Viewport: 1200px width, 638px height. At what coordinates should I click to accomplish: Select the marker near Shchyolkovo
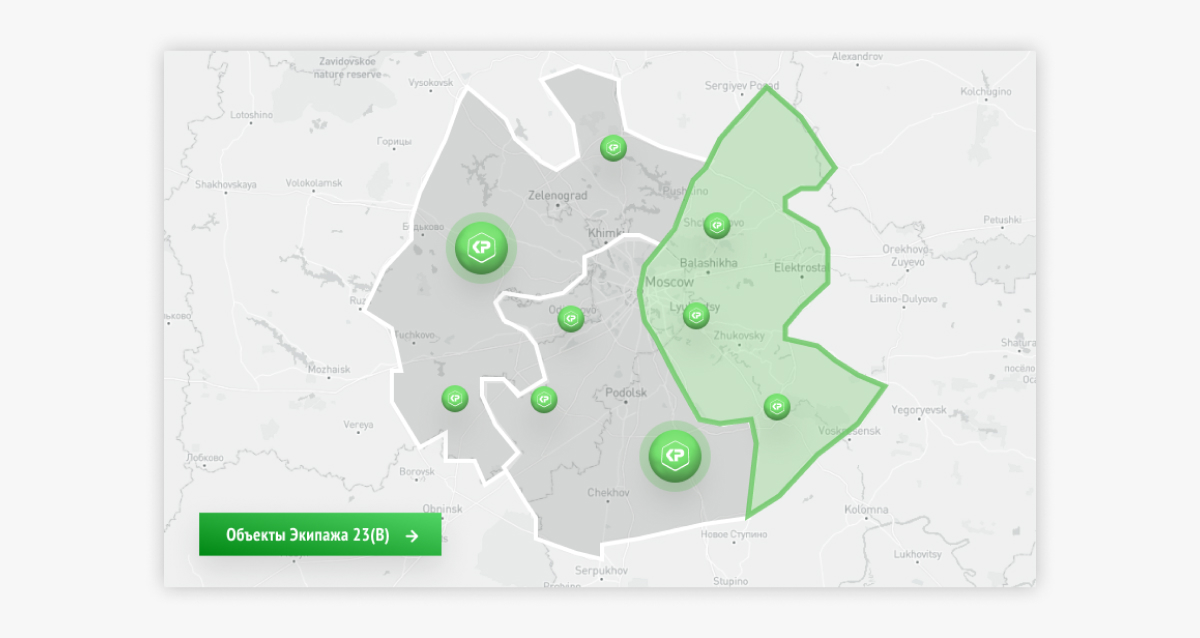(x=716, y=225)
